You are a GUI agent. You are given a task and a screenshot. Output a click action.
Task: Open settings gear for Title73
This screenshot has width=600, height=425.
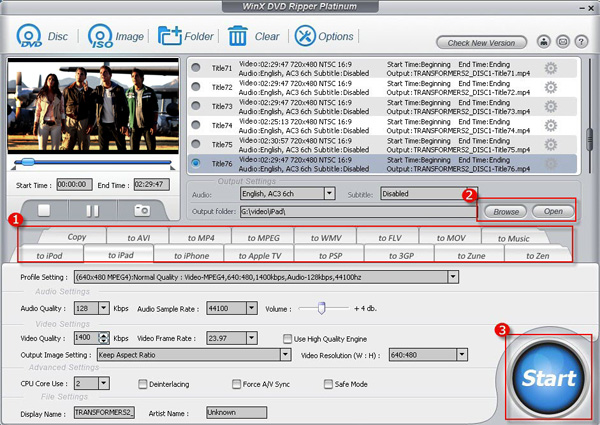click(x=551, y=107)
